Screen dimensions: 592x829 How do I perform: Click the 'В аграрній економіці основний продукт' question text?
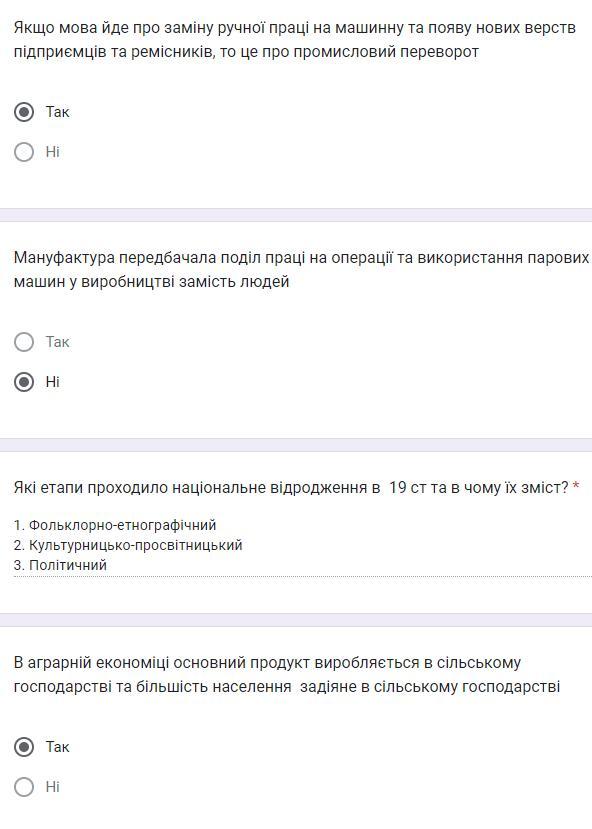(x=287, y=675)
